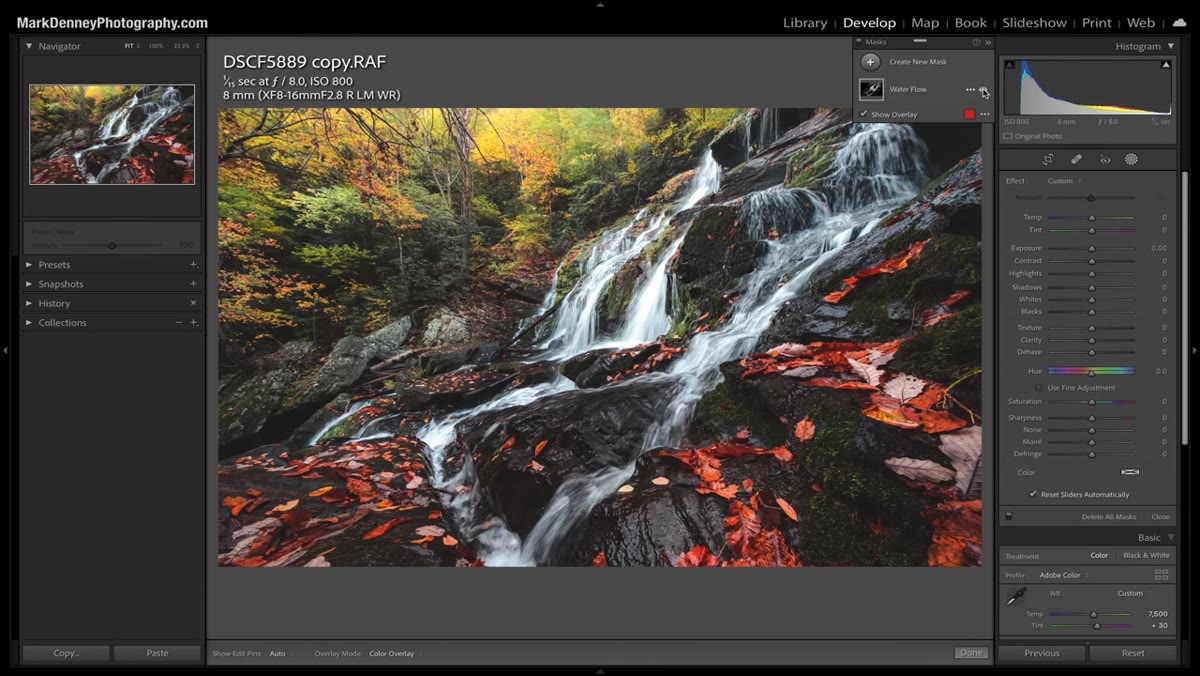Switch to the Web module

[1140, 23]
